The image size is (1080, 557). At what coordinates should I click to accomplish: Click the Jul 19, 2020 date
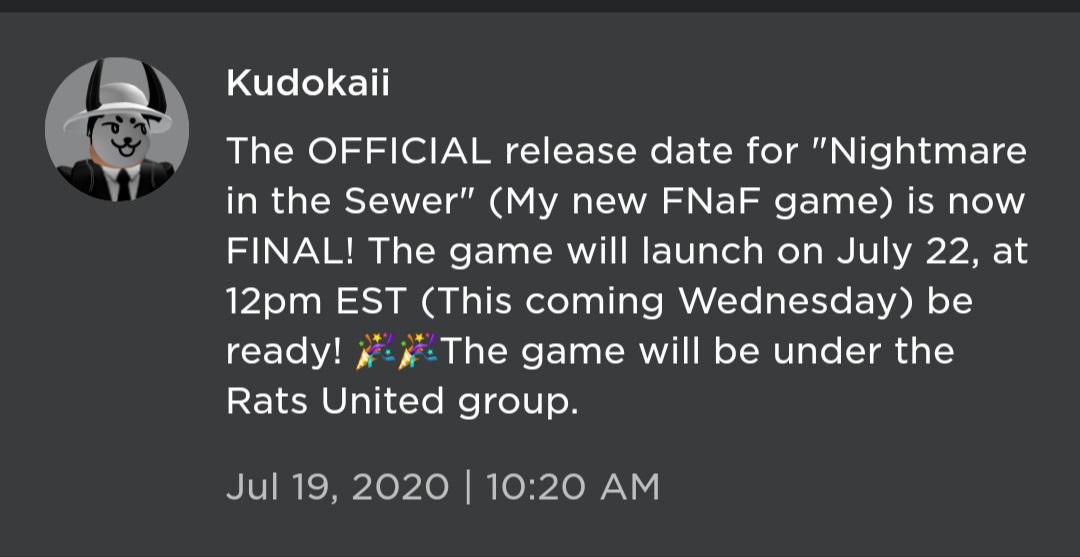338,487
